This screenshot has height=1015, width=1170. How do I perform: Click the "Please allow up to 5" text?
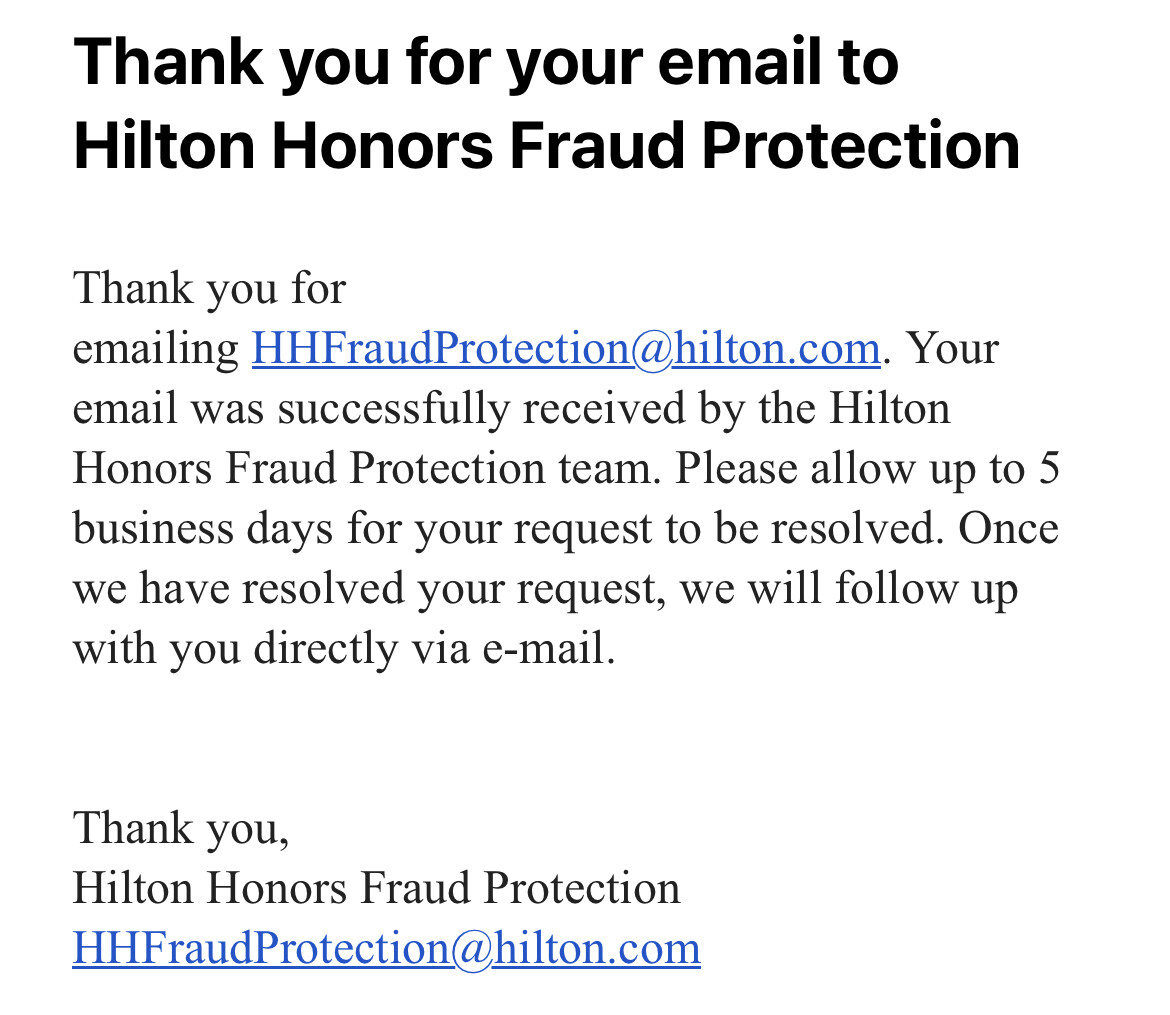coord(868,469)
